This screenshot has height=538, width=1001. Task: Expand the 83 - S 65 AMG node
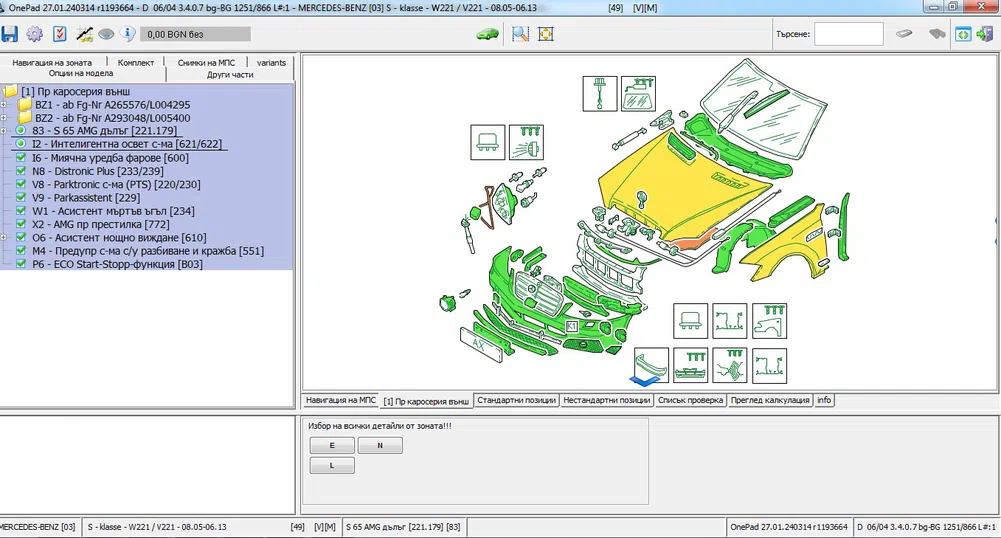click(x=3, y=131)
